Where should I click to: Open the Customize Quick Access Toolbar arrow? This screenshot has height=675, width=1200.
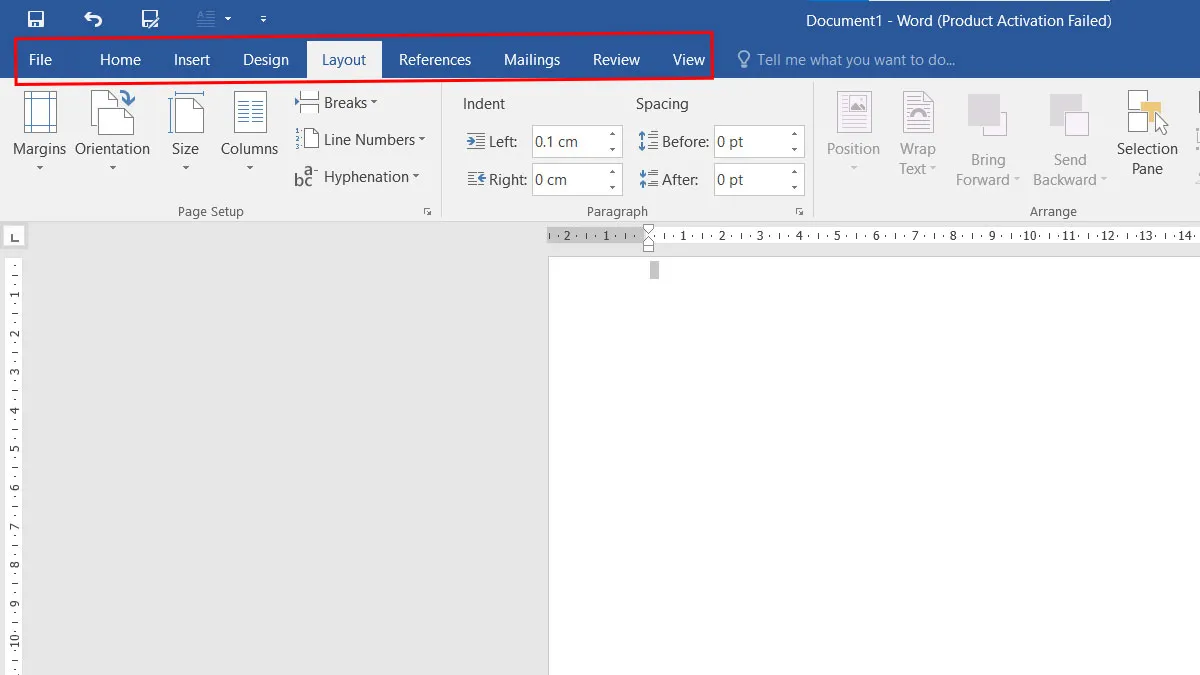click(263, 19)
